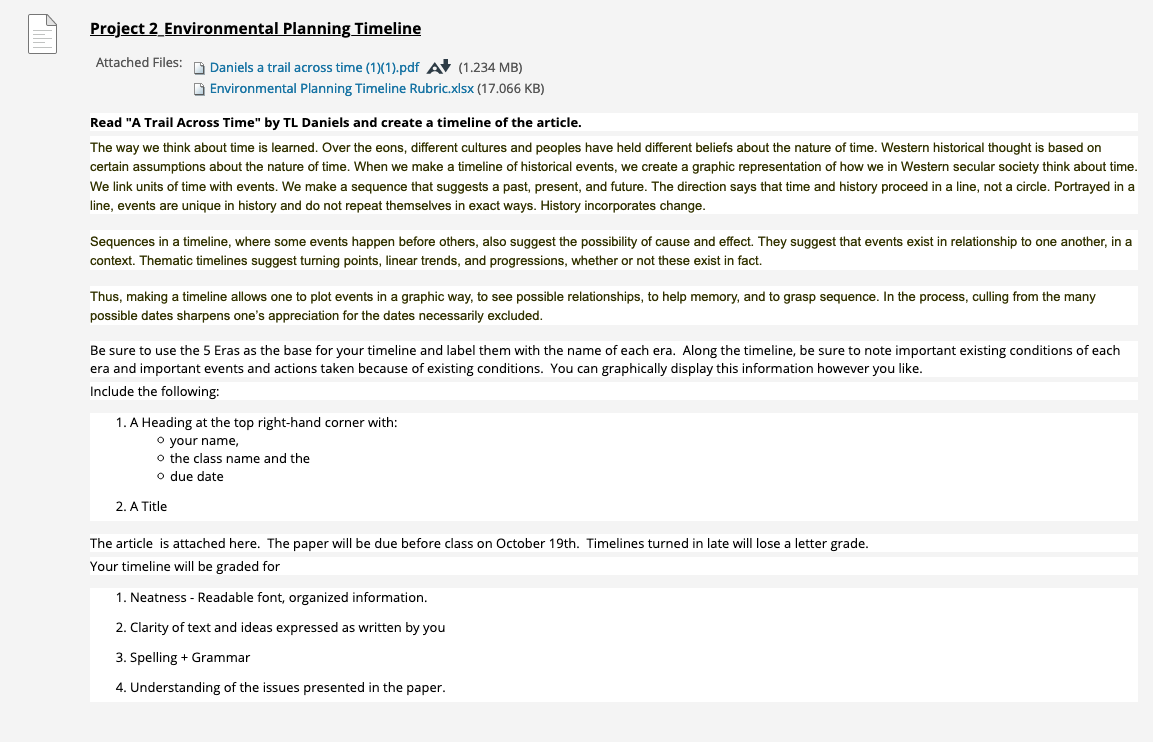Click the file icon before the Daniels PDF
Viewport: 1153px width, 742px height.
click(199, 68)
